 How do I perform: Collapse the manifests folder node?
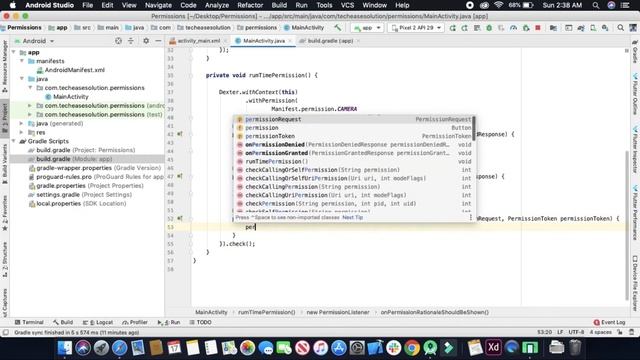(x=22, y=61)
